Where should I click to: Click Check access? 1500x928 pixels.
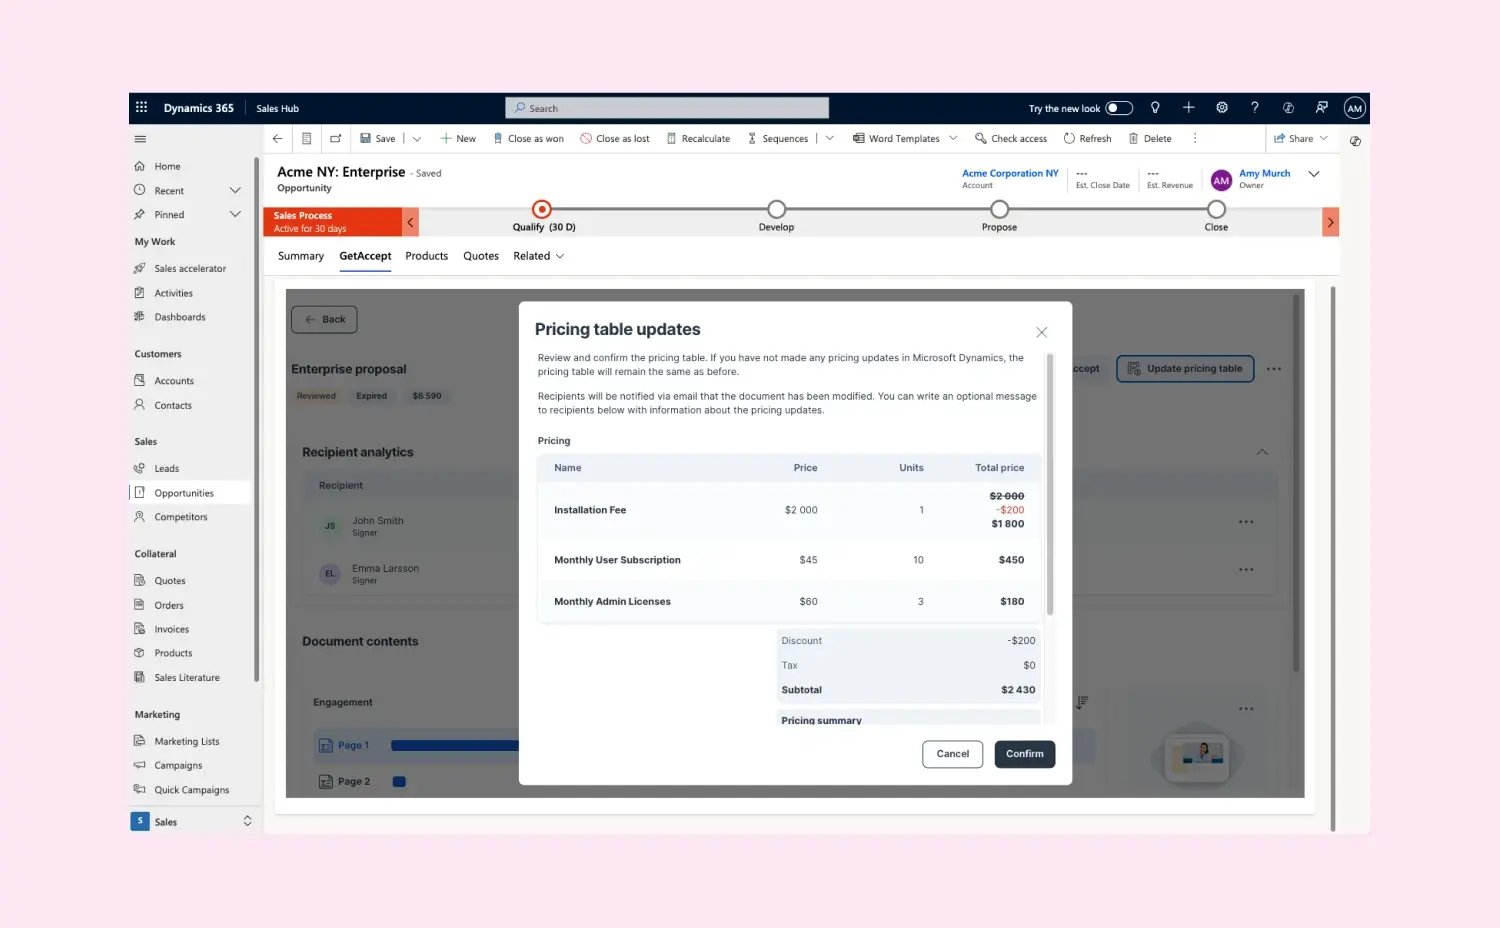[1011, 139]
